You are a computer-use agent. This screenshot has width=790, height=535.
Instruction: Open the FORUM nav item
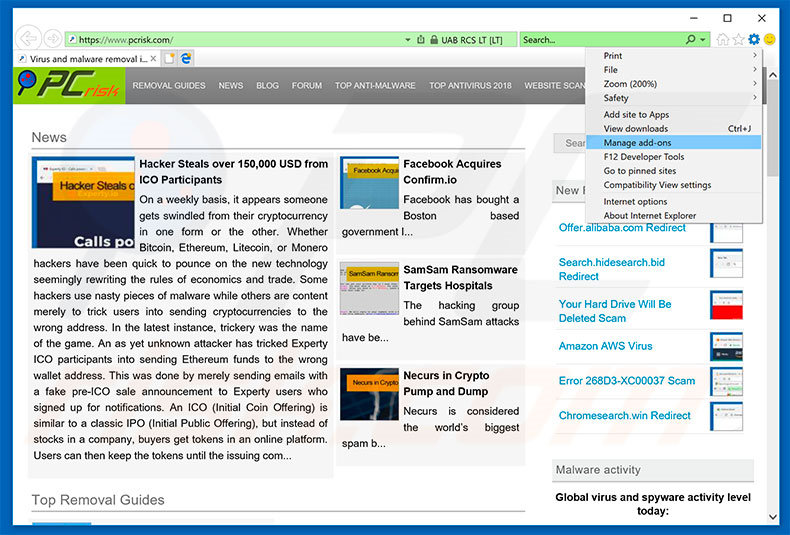[x=307, y=86]
